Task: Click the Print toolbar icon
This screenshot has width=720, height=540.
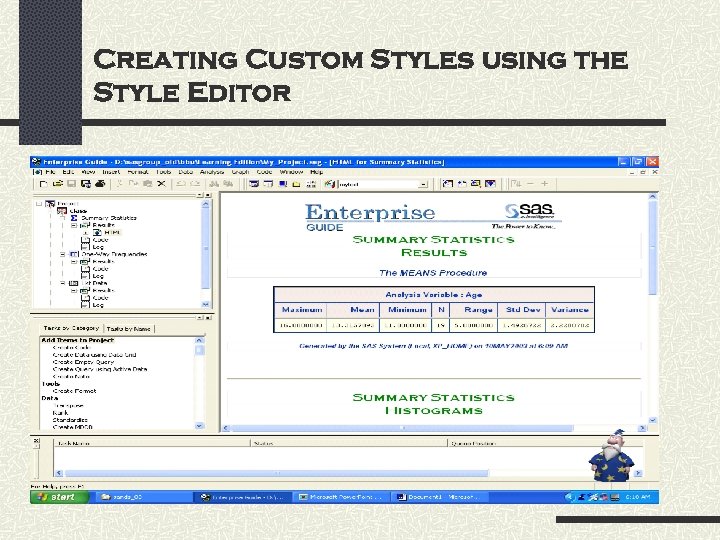Action: click(x=100, y=184)
